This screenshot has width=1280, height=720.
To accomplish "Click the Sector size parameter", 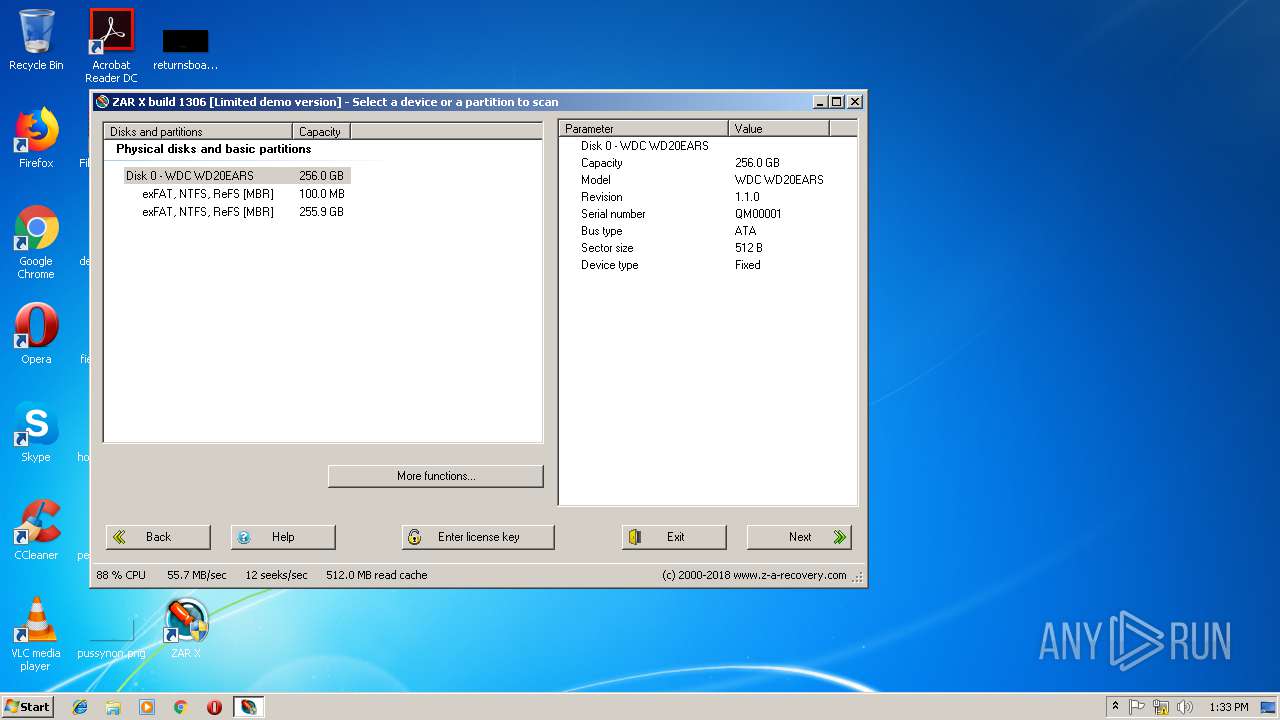I will 607,248.
